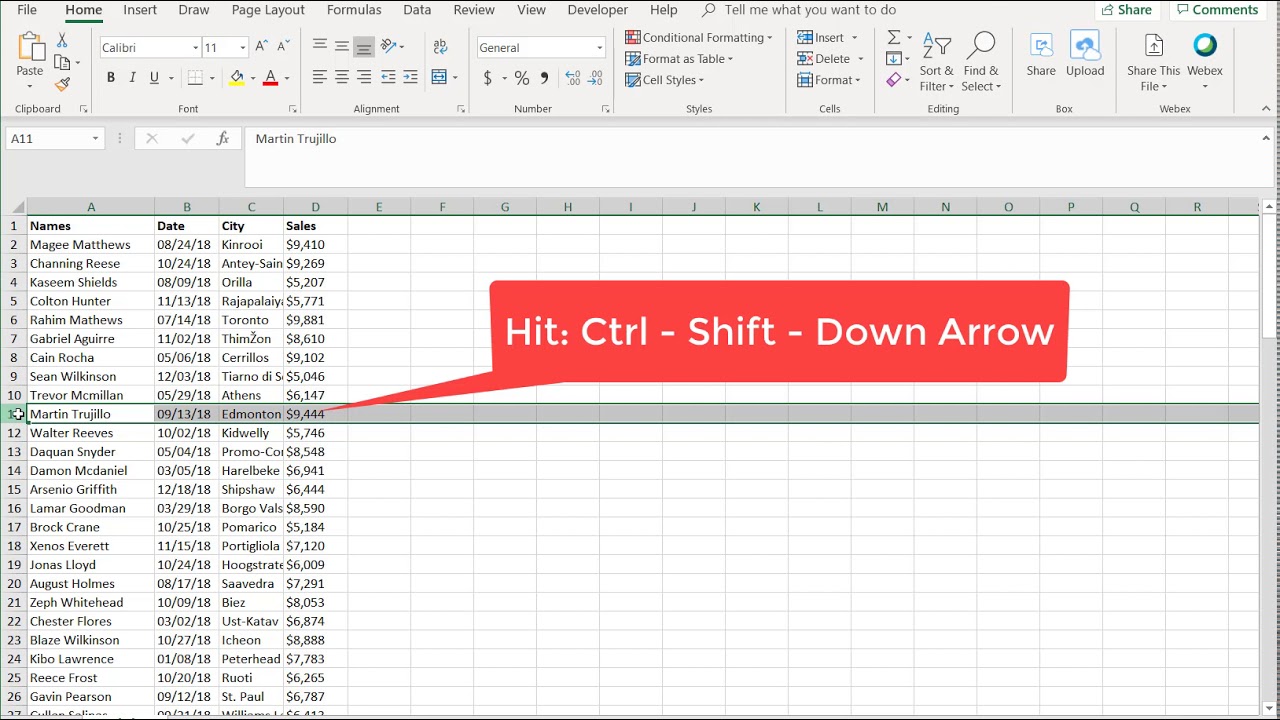The width and height of the screenshot is (1280, 720).
Task: Open the Comments pane button
Action: coord(1217,10)
